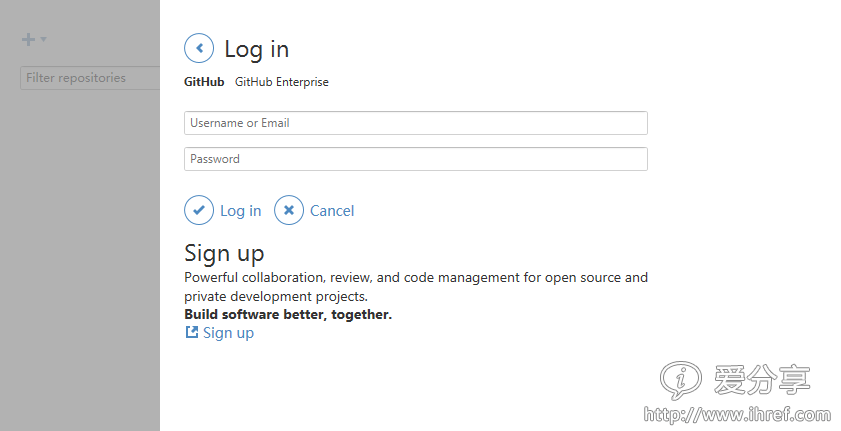
Task: Click the external link icon beside Sign up
Action: coord(191,332)
